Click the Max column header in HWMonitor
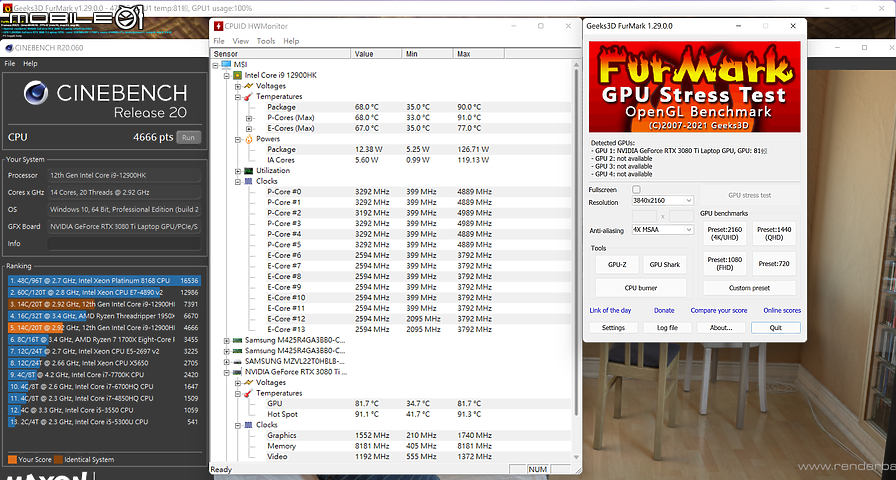Viewport: 896px width, 480px height. (479, 54)
